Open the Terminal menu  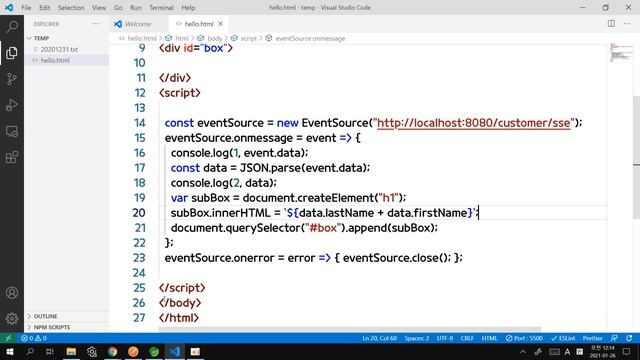coord(161,7)
